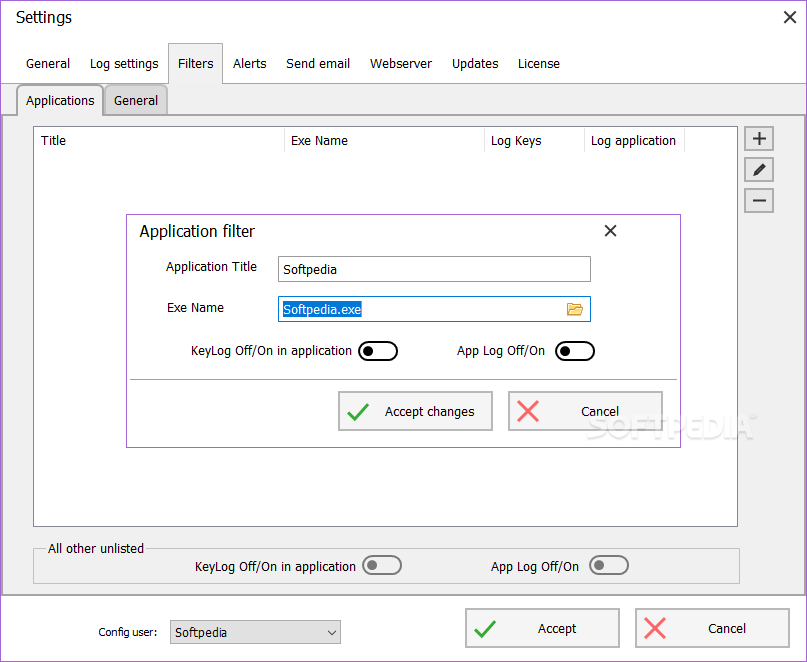View the License tab
The height and width of the screenshot is (662, 807).
(539, 63)
